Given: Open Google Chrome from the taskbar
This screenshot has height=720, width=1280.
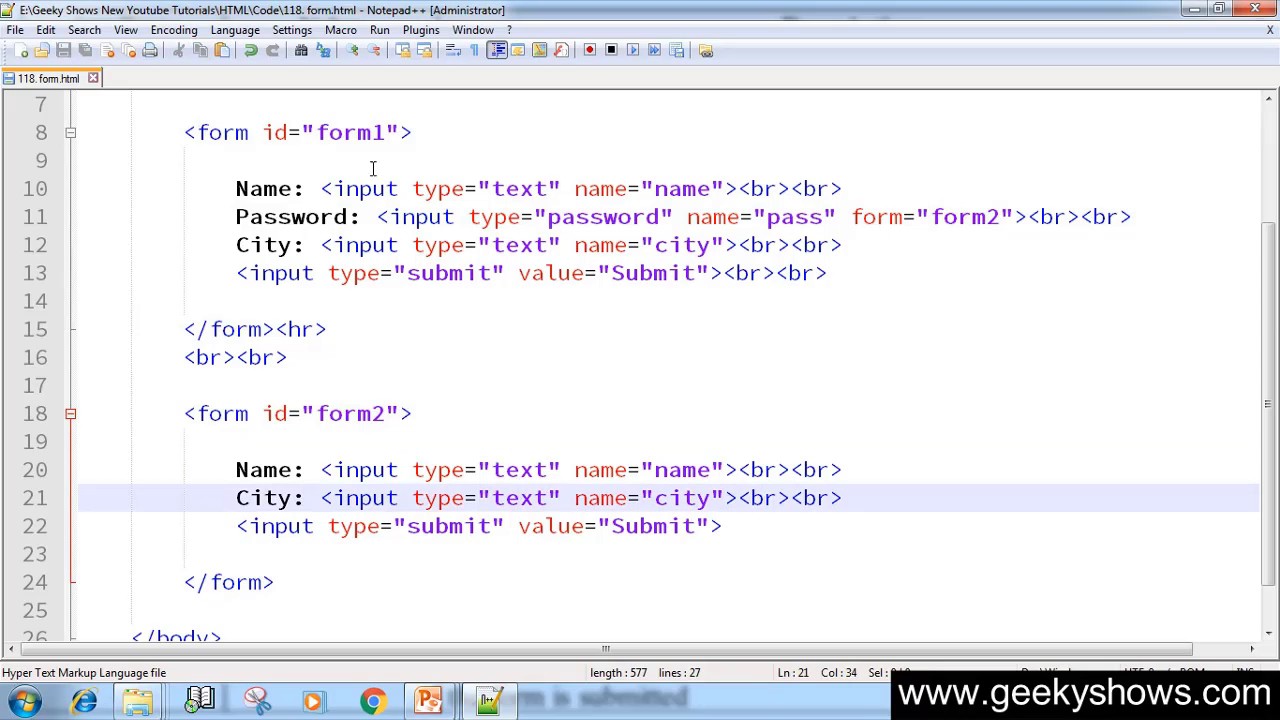Looking at the screenshot, I should [373, 701].
